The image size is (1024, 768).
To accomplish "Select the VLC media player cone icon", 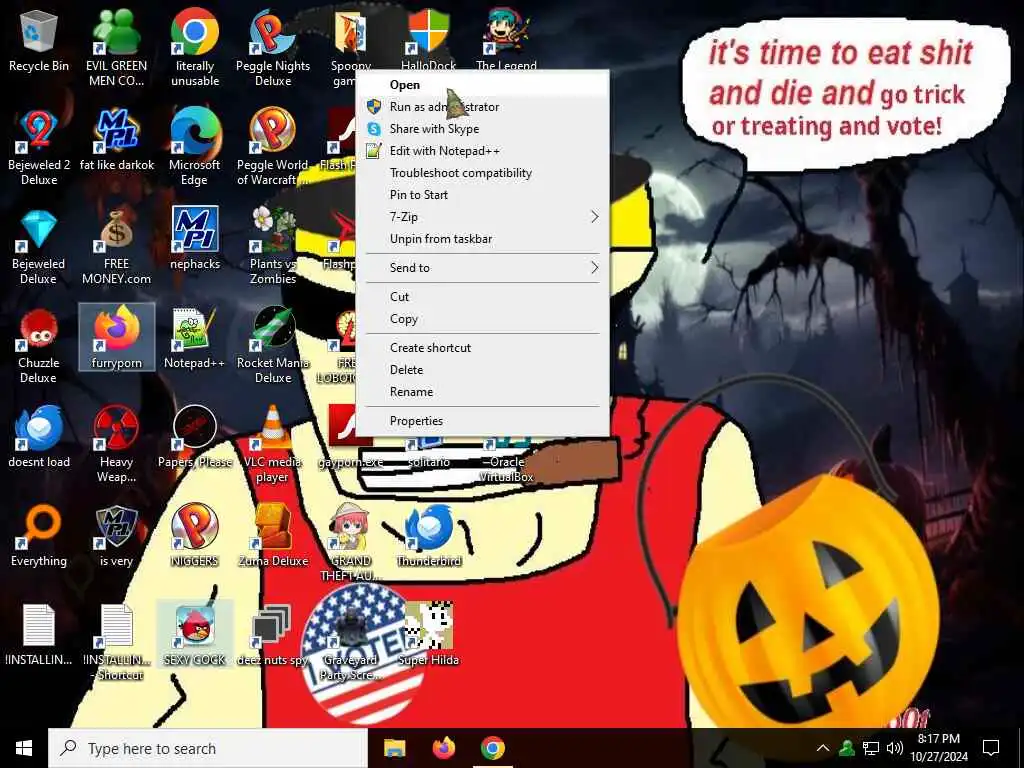I will [x=273, y=444].
